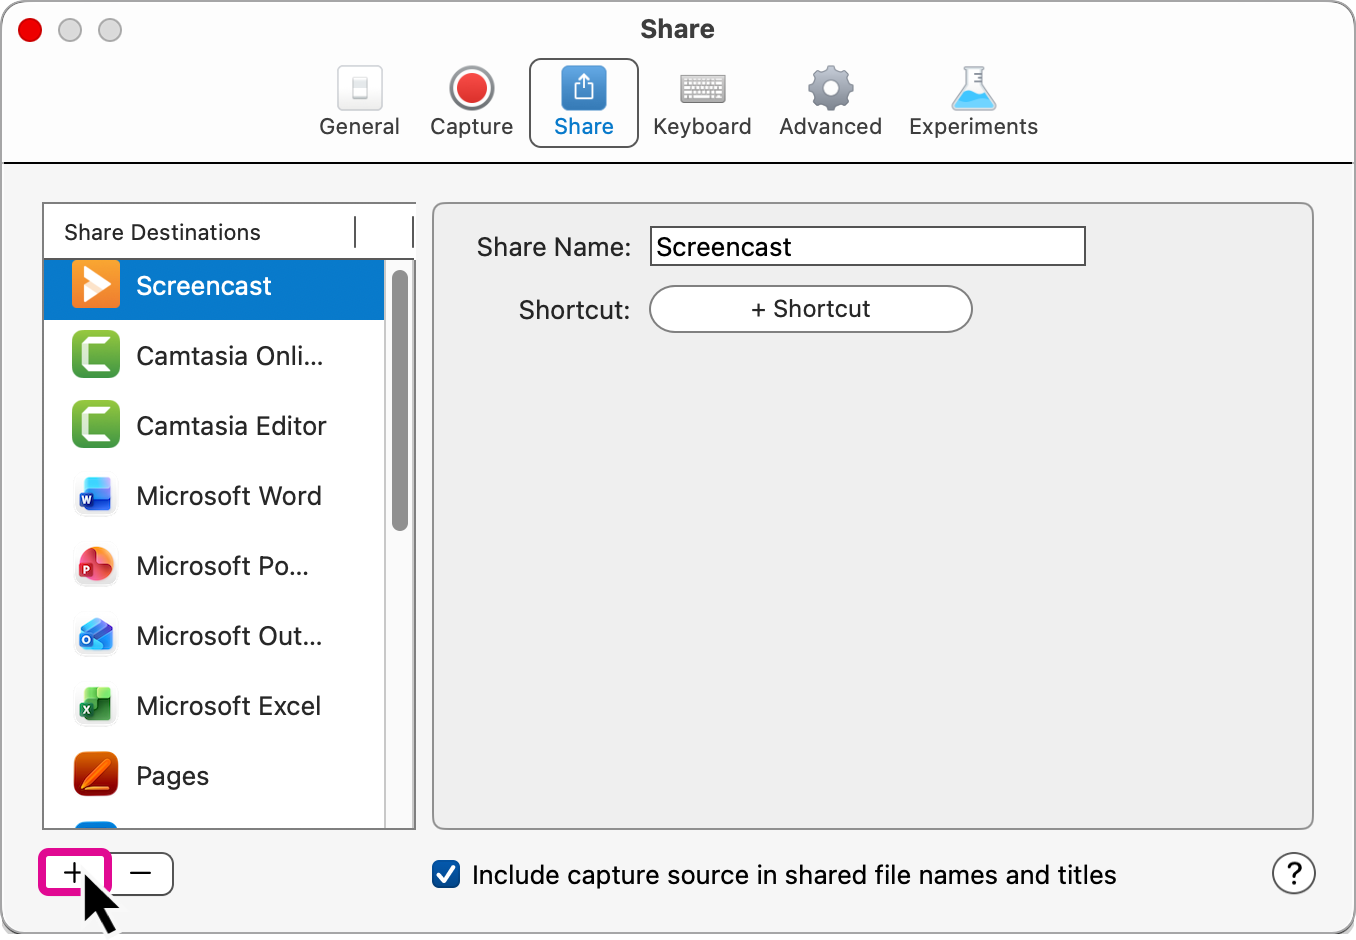Add a new share destination with plus
Image resolution: width=1356 pixels, height=940 pixels.
(74, 873)
